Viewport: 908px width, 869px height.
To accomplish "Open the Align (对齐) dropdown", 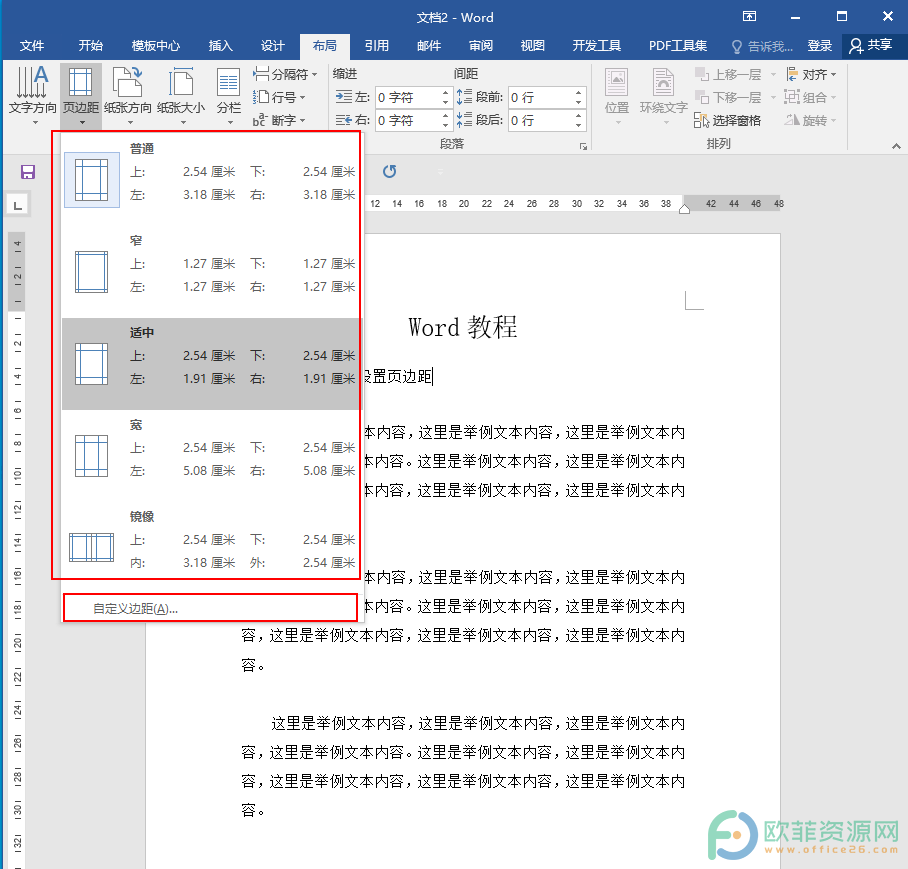I will pyautogui.click(x=811, y=74).
